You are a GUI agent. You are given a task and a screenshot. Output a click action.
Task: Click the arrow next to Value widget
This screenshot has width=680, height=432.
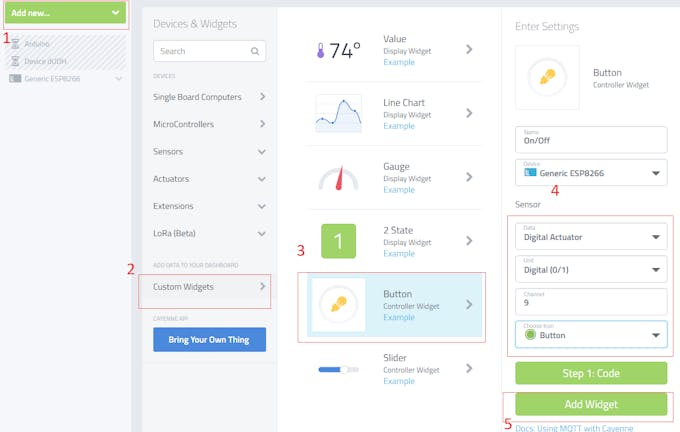[469, 49]
